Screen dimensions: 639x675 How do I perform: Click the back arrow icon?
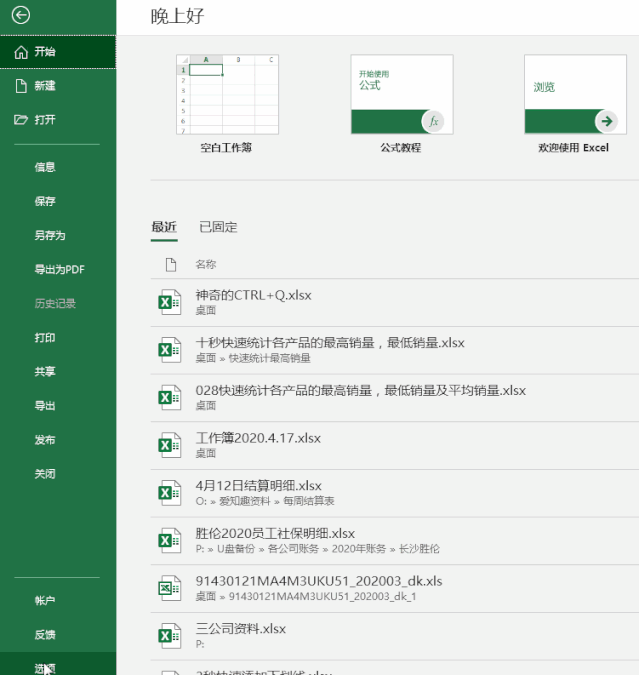[x=21, y=15]
